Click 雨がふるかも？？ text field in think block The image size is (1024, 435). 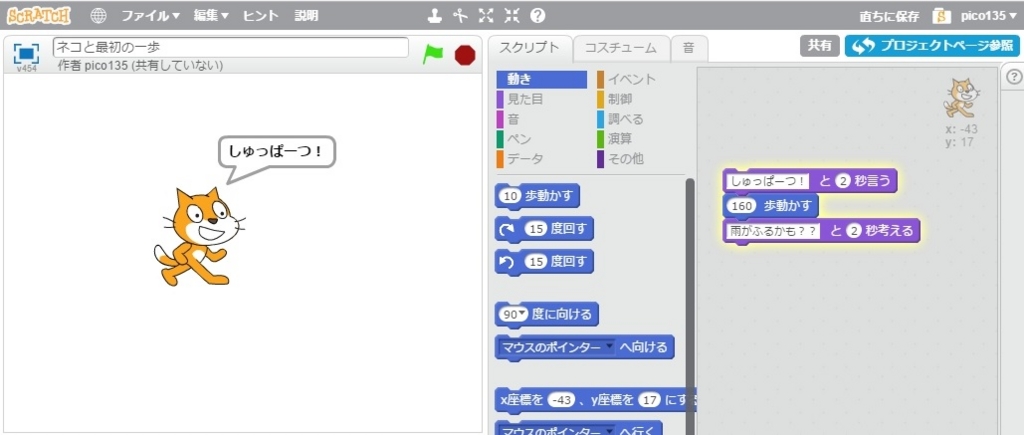tap(773, 231)
